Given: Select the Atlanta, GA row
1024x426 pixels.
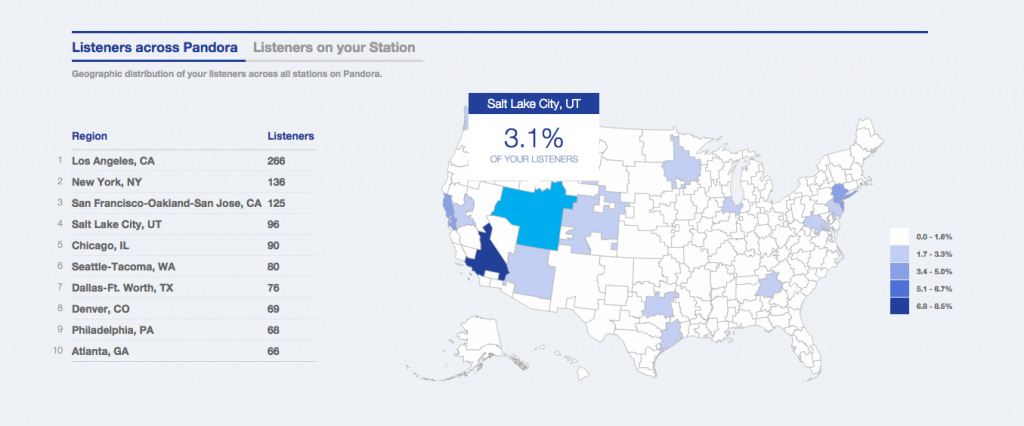Looking at the screenshot, I should click(x=186, y=352).
